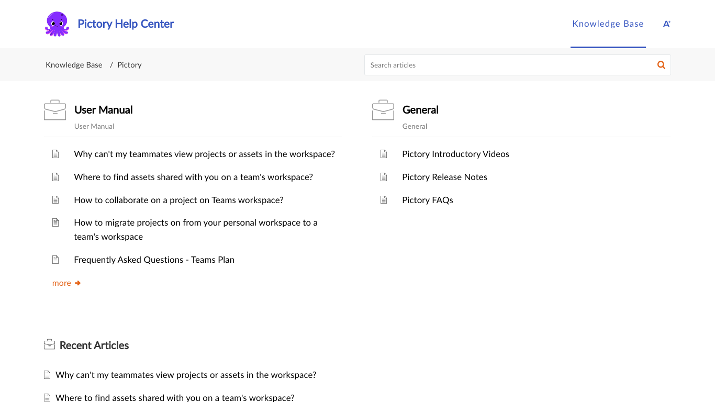Go to Knowledge Base breadcrumb
715x402 pixels.
(x=74, y=65)
